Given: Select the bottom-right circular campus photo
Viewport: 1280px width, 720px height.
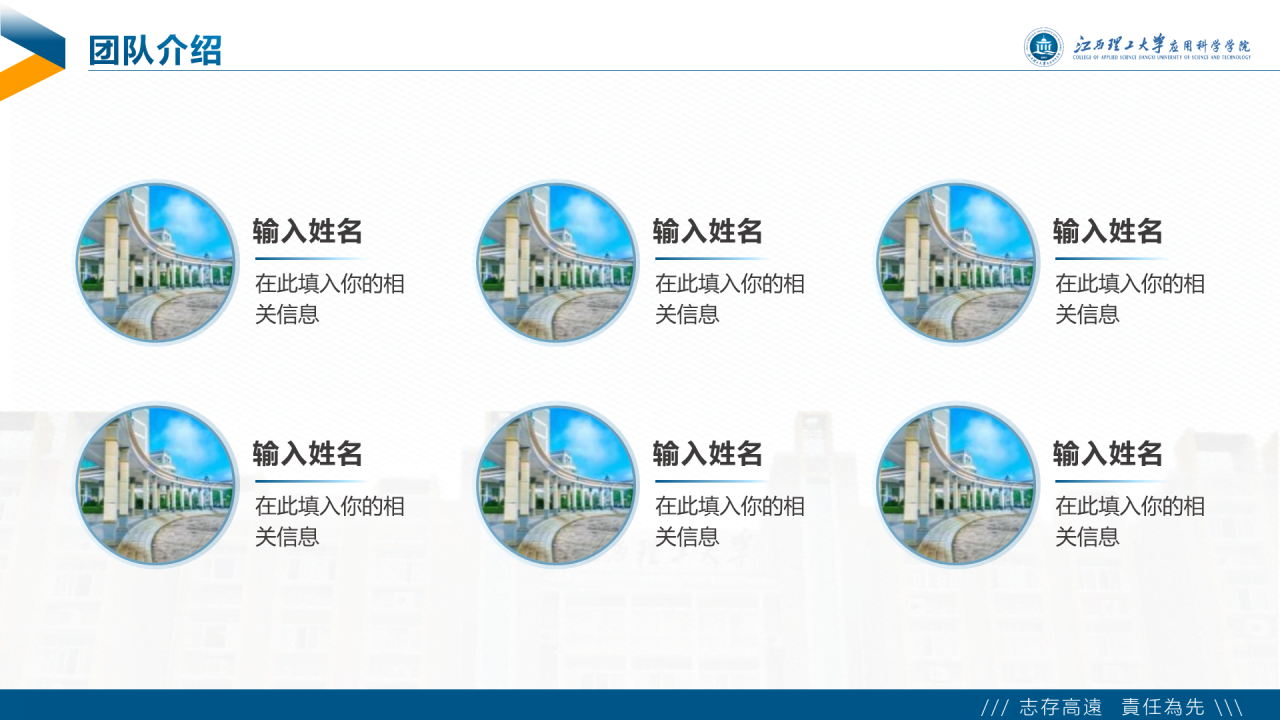Looking at the screenshot, I should [957, 485].
